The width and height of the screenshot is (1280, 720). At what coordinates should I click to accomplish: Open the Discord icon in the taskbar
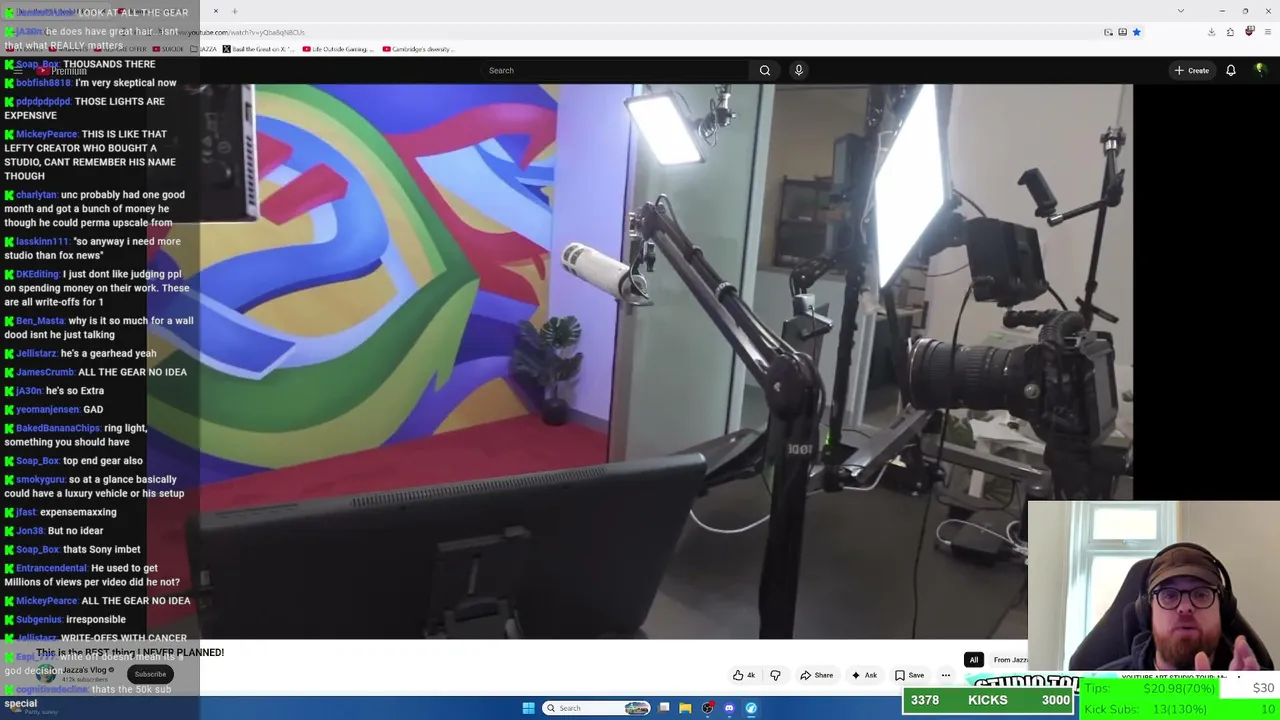(729, 708)
